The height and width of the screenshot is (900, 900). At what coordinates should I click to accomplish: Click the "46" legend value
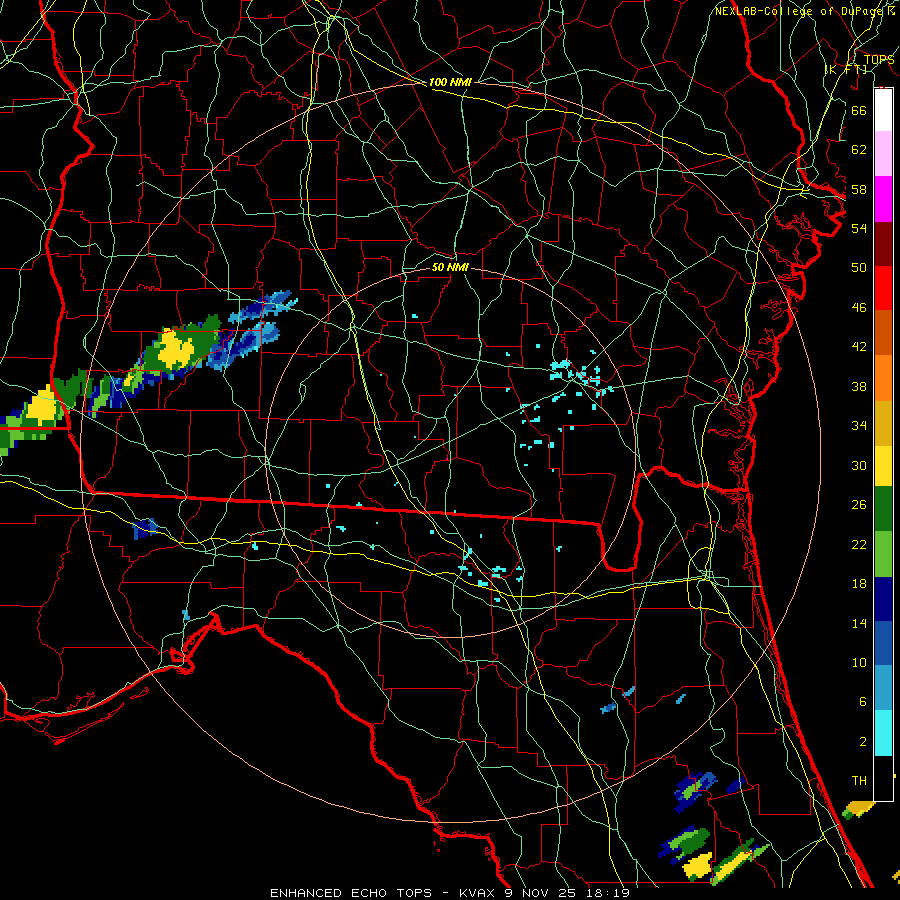pyautogui.click(x=859, y=308)
